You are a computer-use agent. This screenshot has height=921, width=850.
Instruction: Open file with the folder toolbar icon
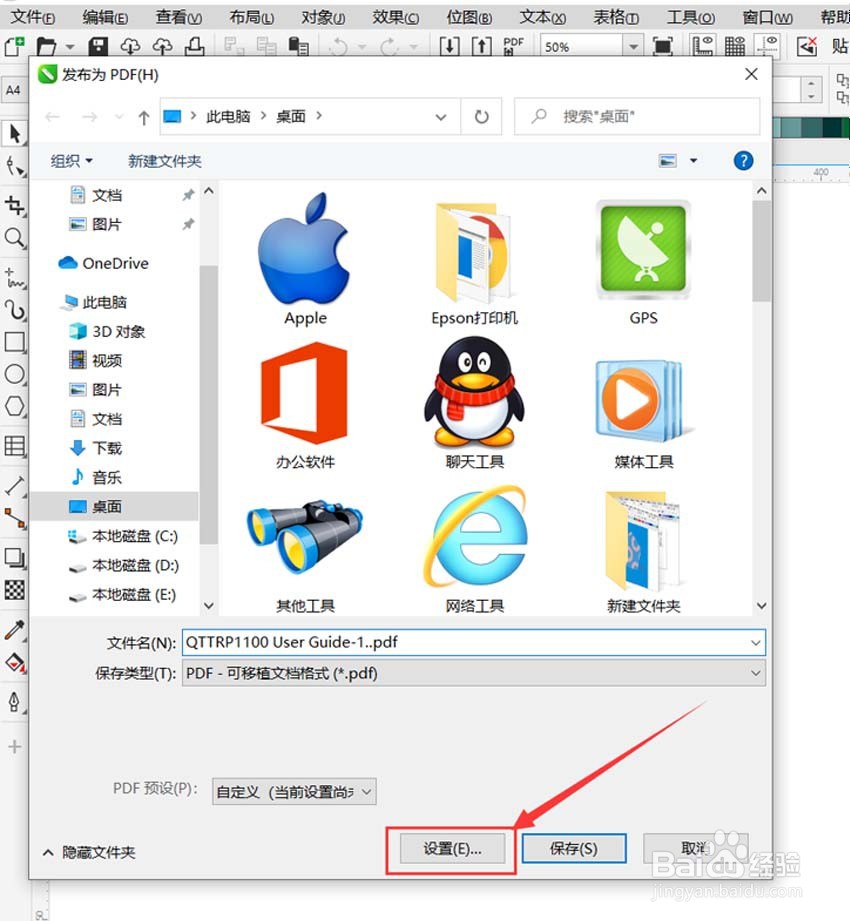pos(46,46)
